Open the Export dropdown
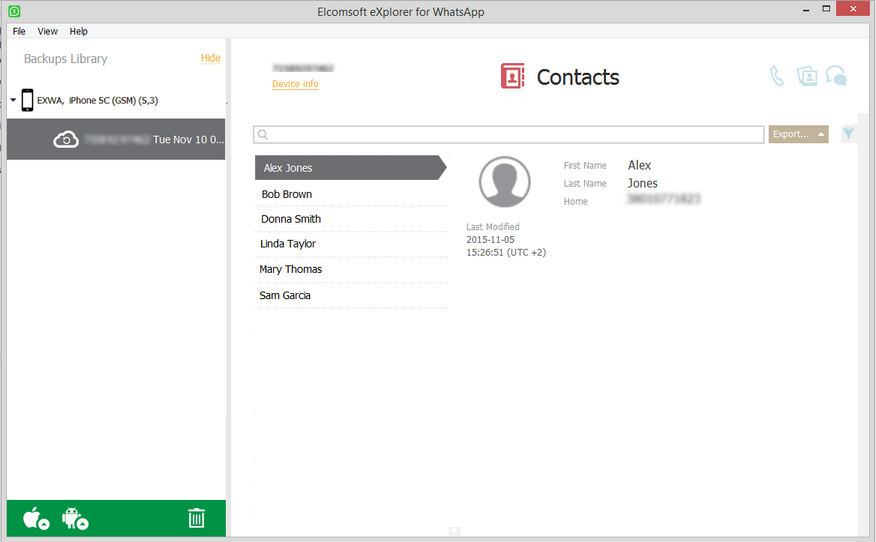The image size is (876, 542). (x=798, y=134)
